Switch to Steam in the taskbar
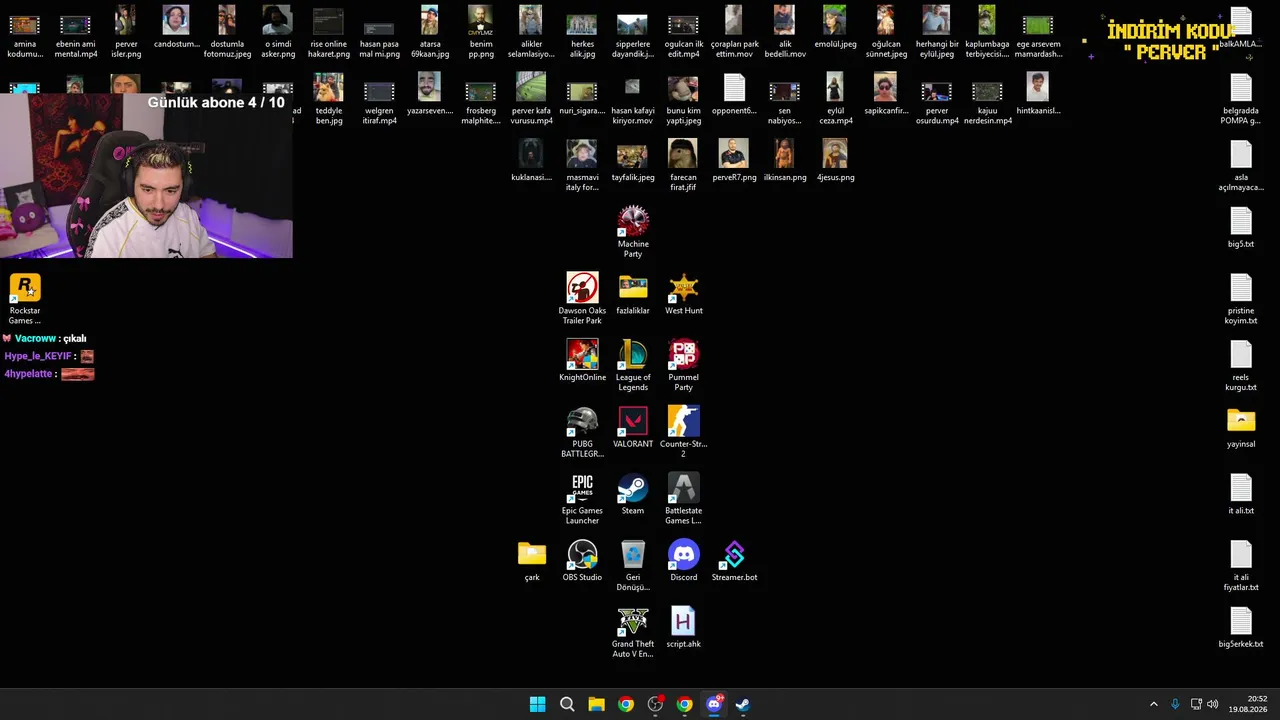The width and height of the screenshot is (1280, 720). point(743,704)
